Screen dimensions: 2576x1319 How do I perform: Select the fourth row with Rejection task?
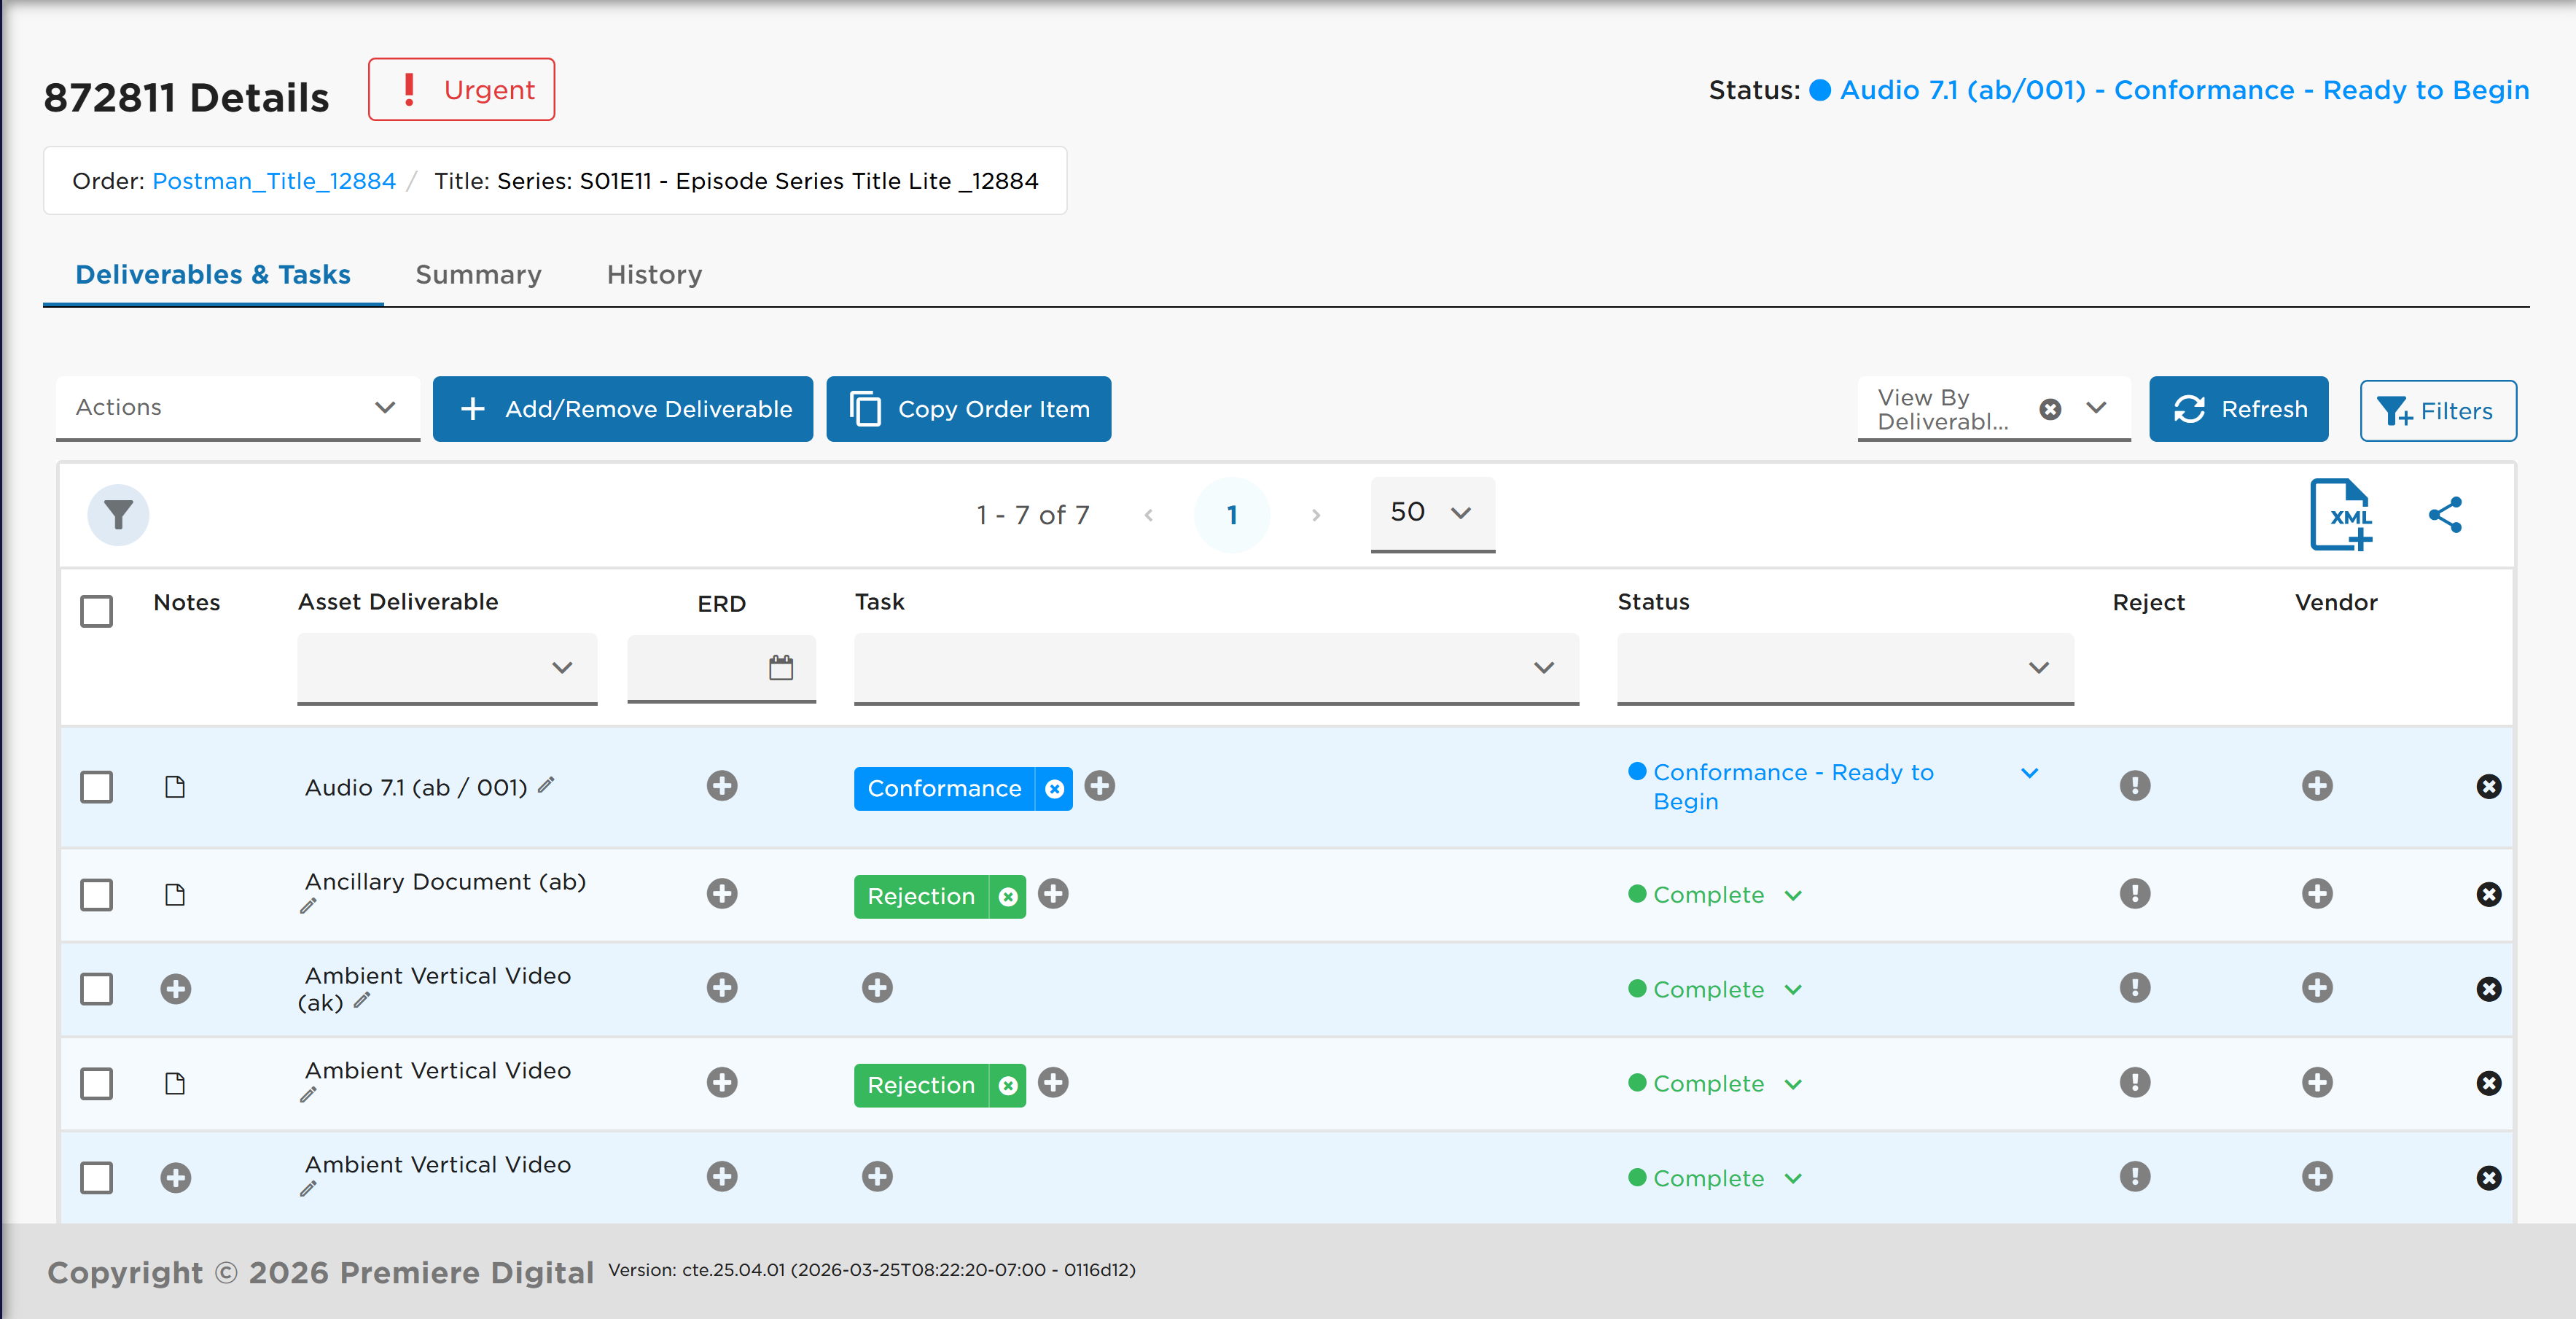[x=97, y=1084]
